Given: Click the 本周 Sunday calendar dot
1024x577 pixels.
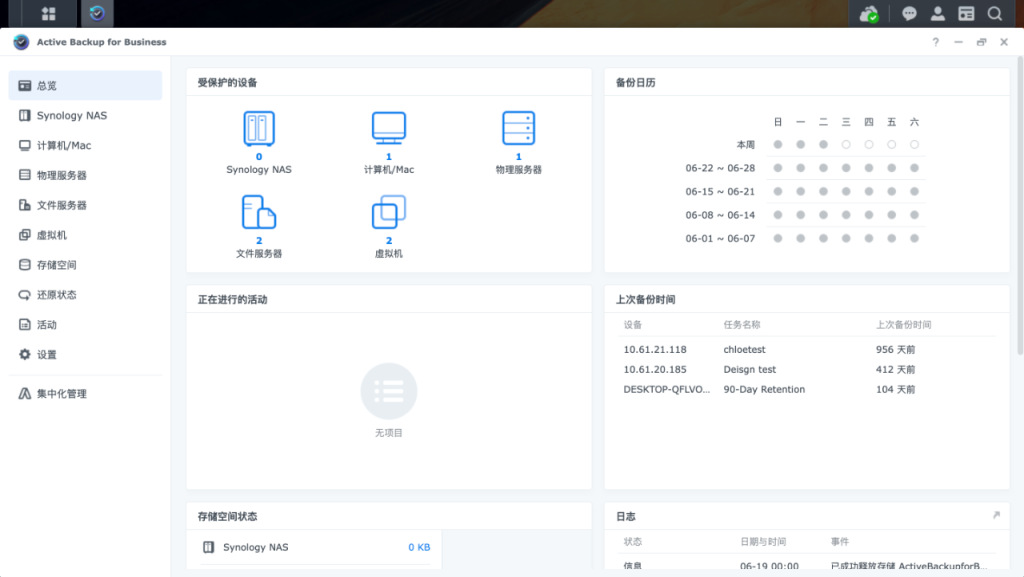Looking at the screenshot, I should [x=778, y=144].
